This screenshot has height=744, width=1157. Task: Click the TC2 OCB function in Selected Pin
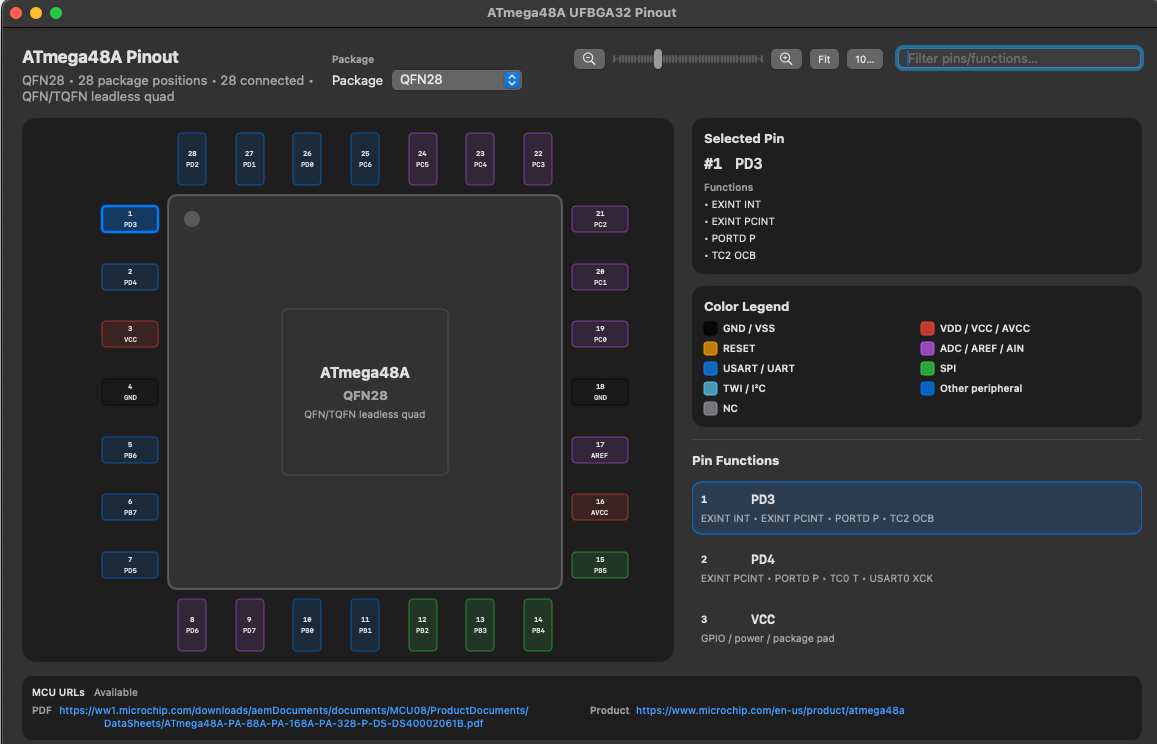coord(733,255)
